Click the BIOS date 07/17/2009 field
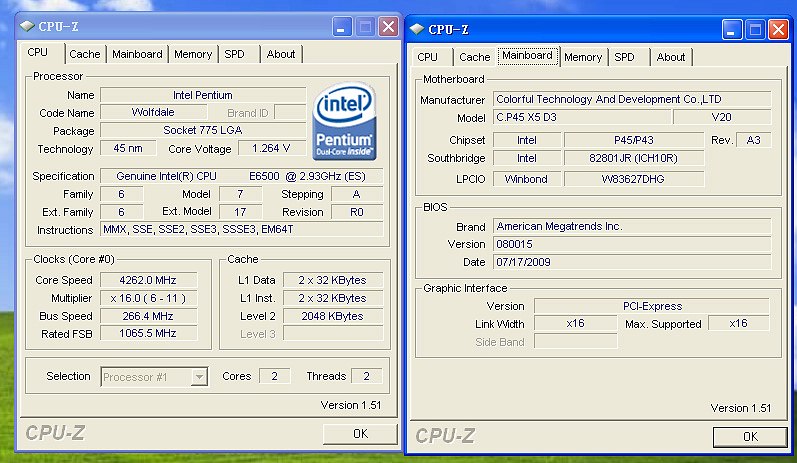The height and width of the screenshot is (463, 797). [632, 262]
